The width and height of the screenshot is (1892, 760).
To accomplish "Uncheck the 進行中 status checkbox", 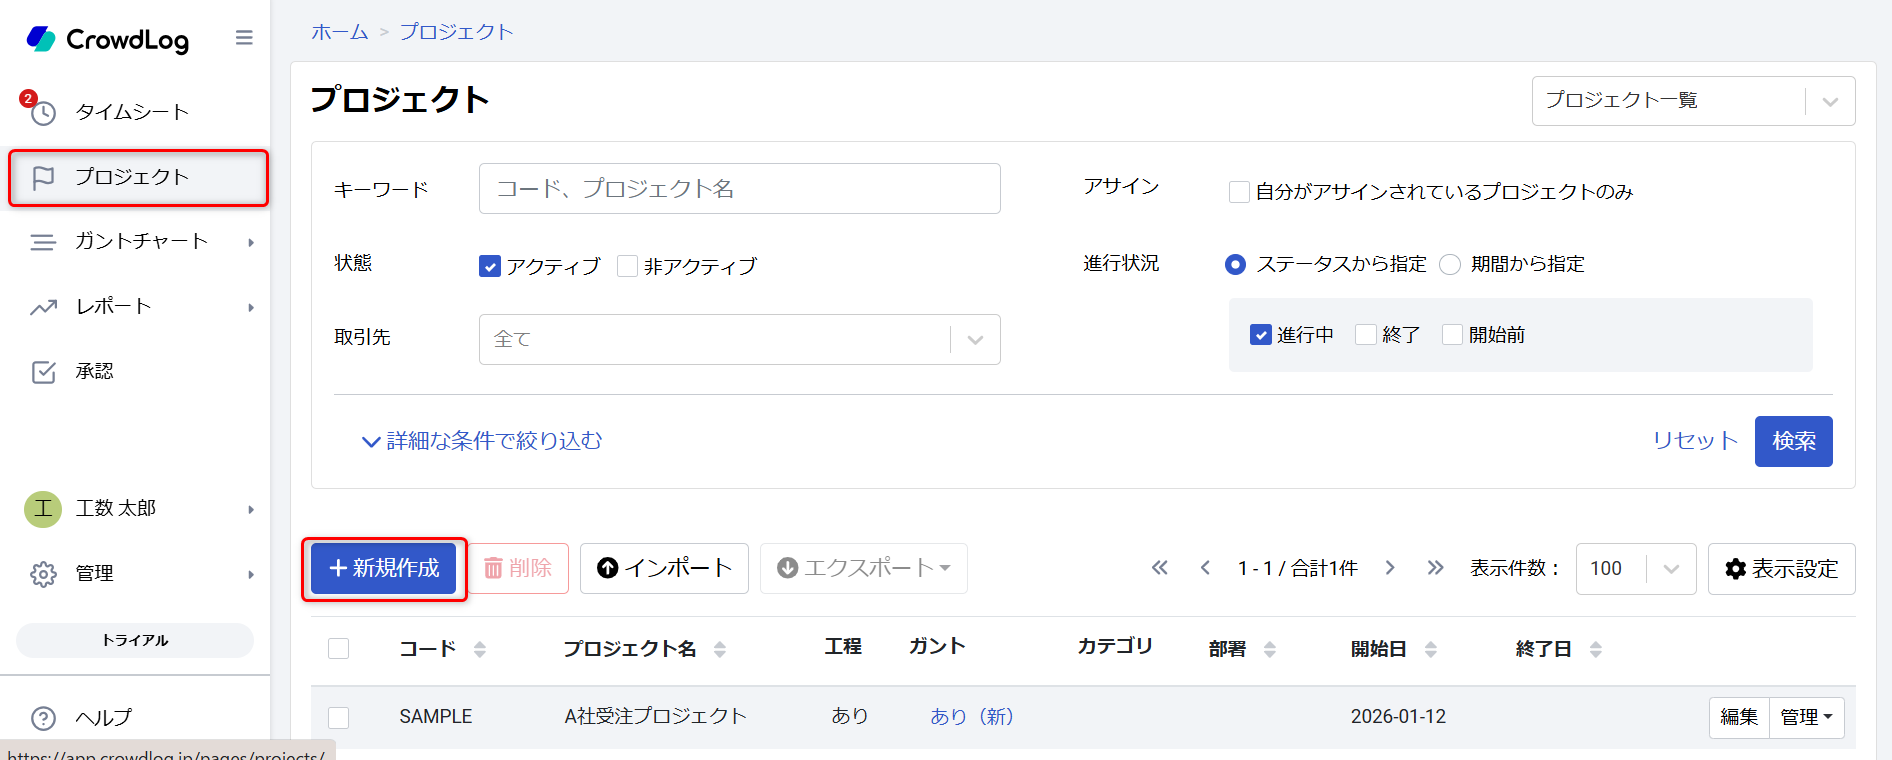I will point(1260,335).
